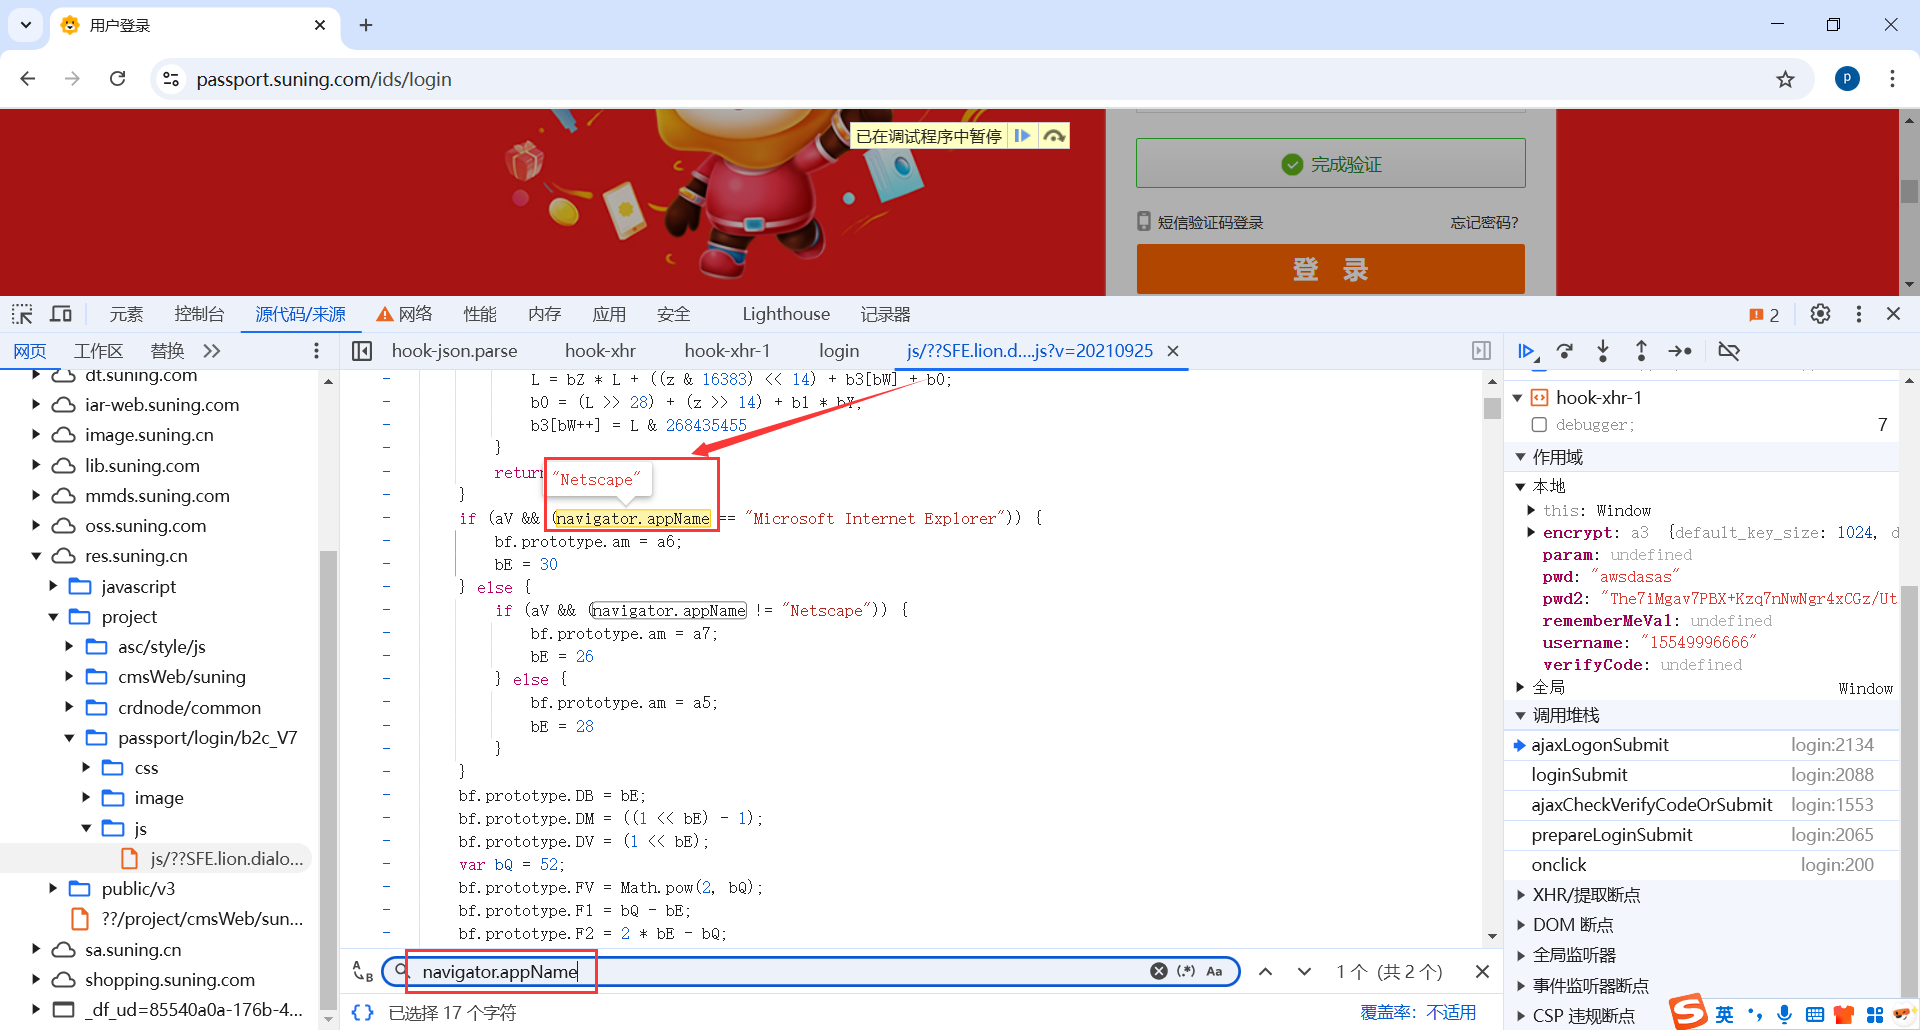1920x1030 pixels.
Task: Expand the javascript folder
Action: pos(53,586)
